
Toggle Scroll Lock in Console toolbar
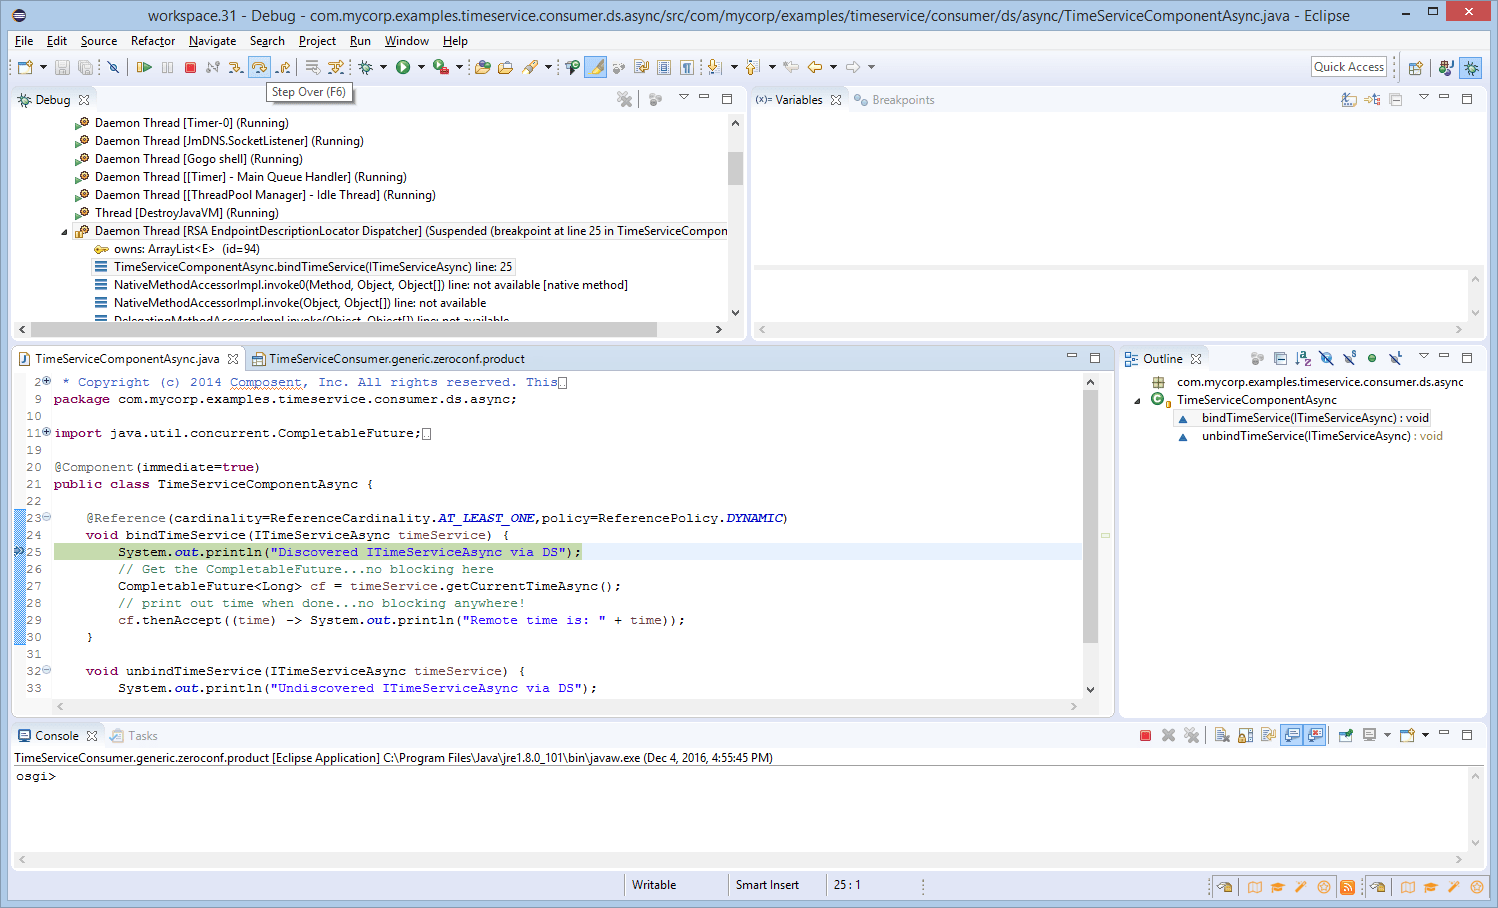click(x=1245, y=735)
